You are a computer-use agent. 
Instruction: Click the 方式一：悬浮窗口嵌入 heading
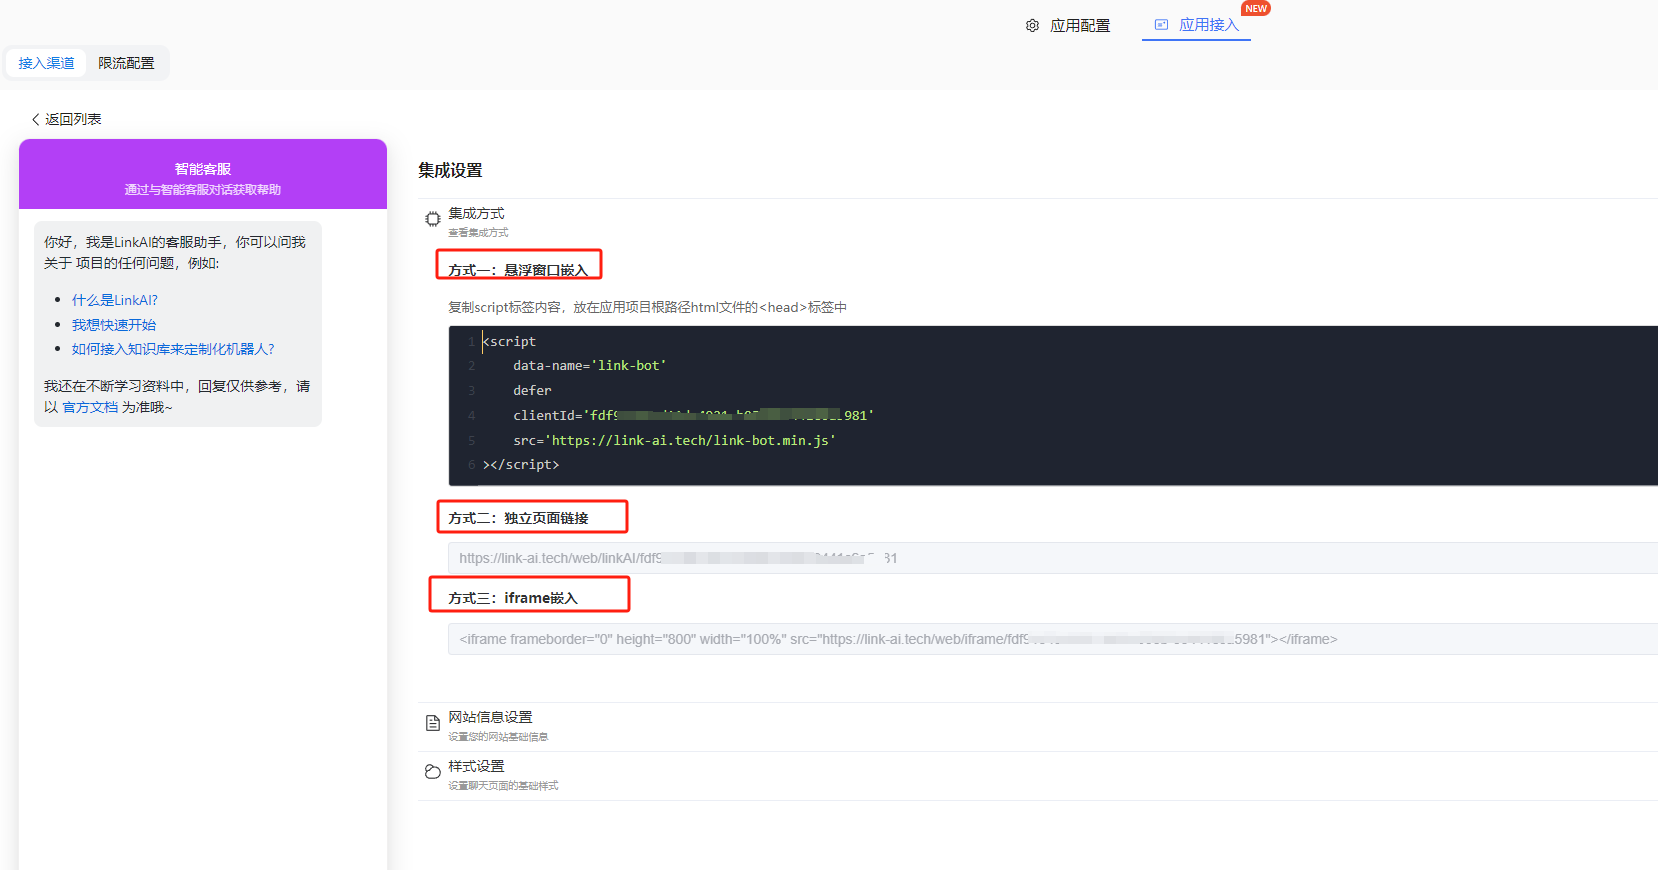pyautogui.click(x=518, y=270)
